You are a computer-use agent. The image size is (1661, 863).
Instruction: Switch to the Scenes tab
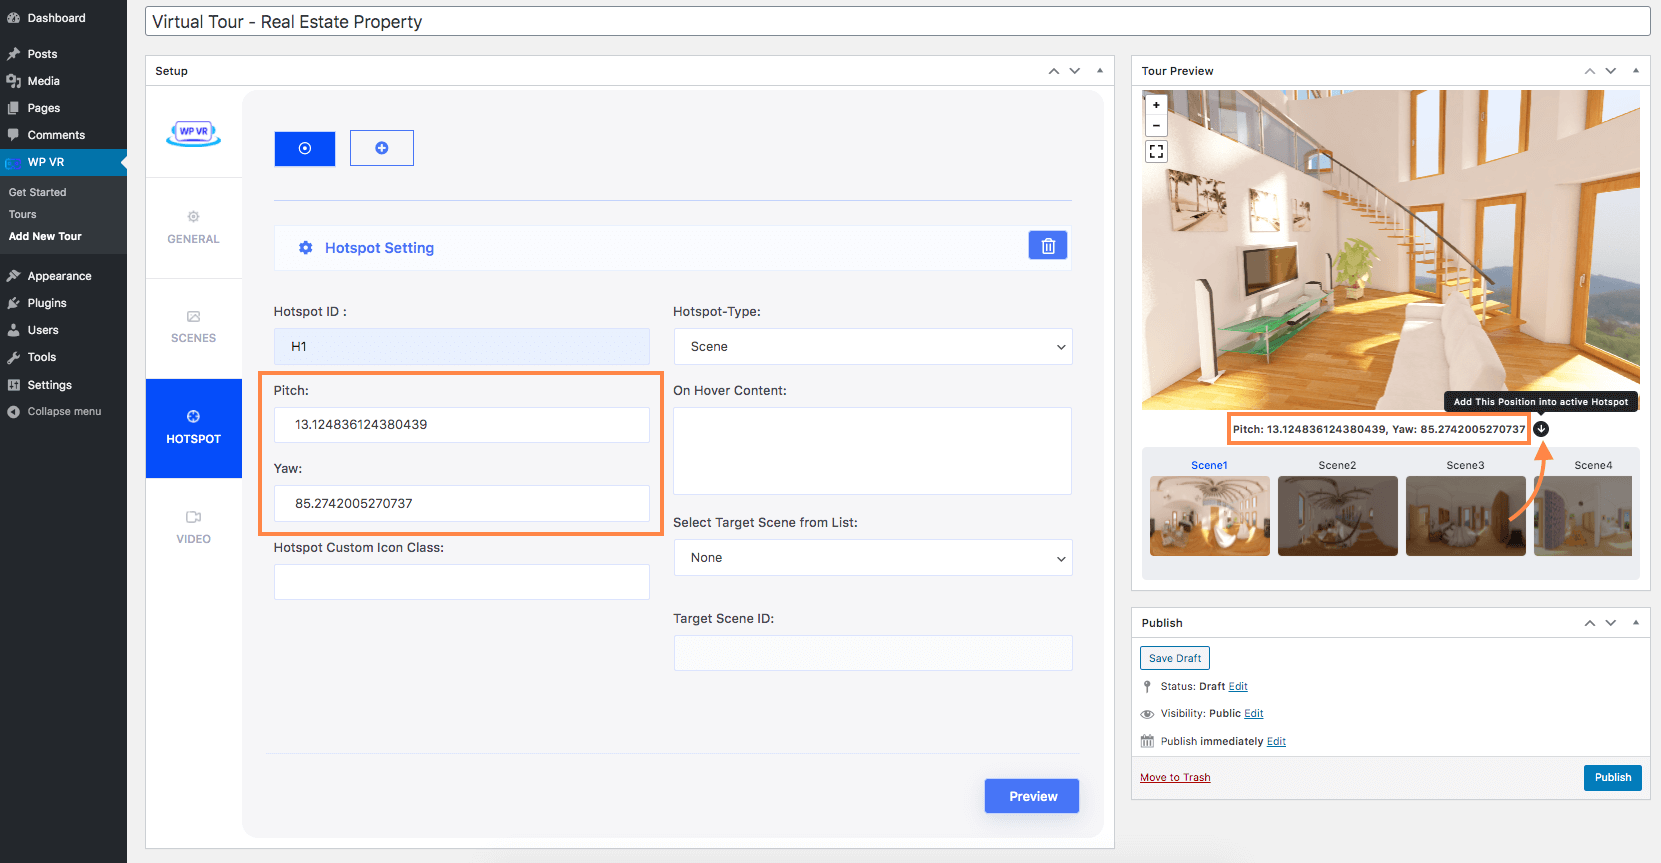193,327
